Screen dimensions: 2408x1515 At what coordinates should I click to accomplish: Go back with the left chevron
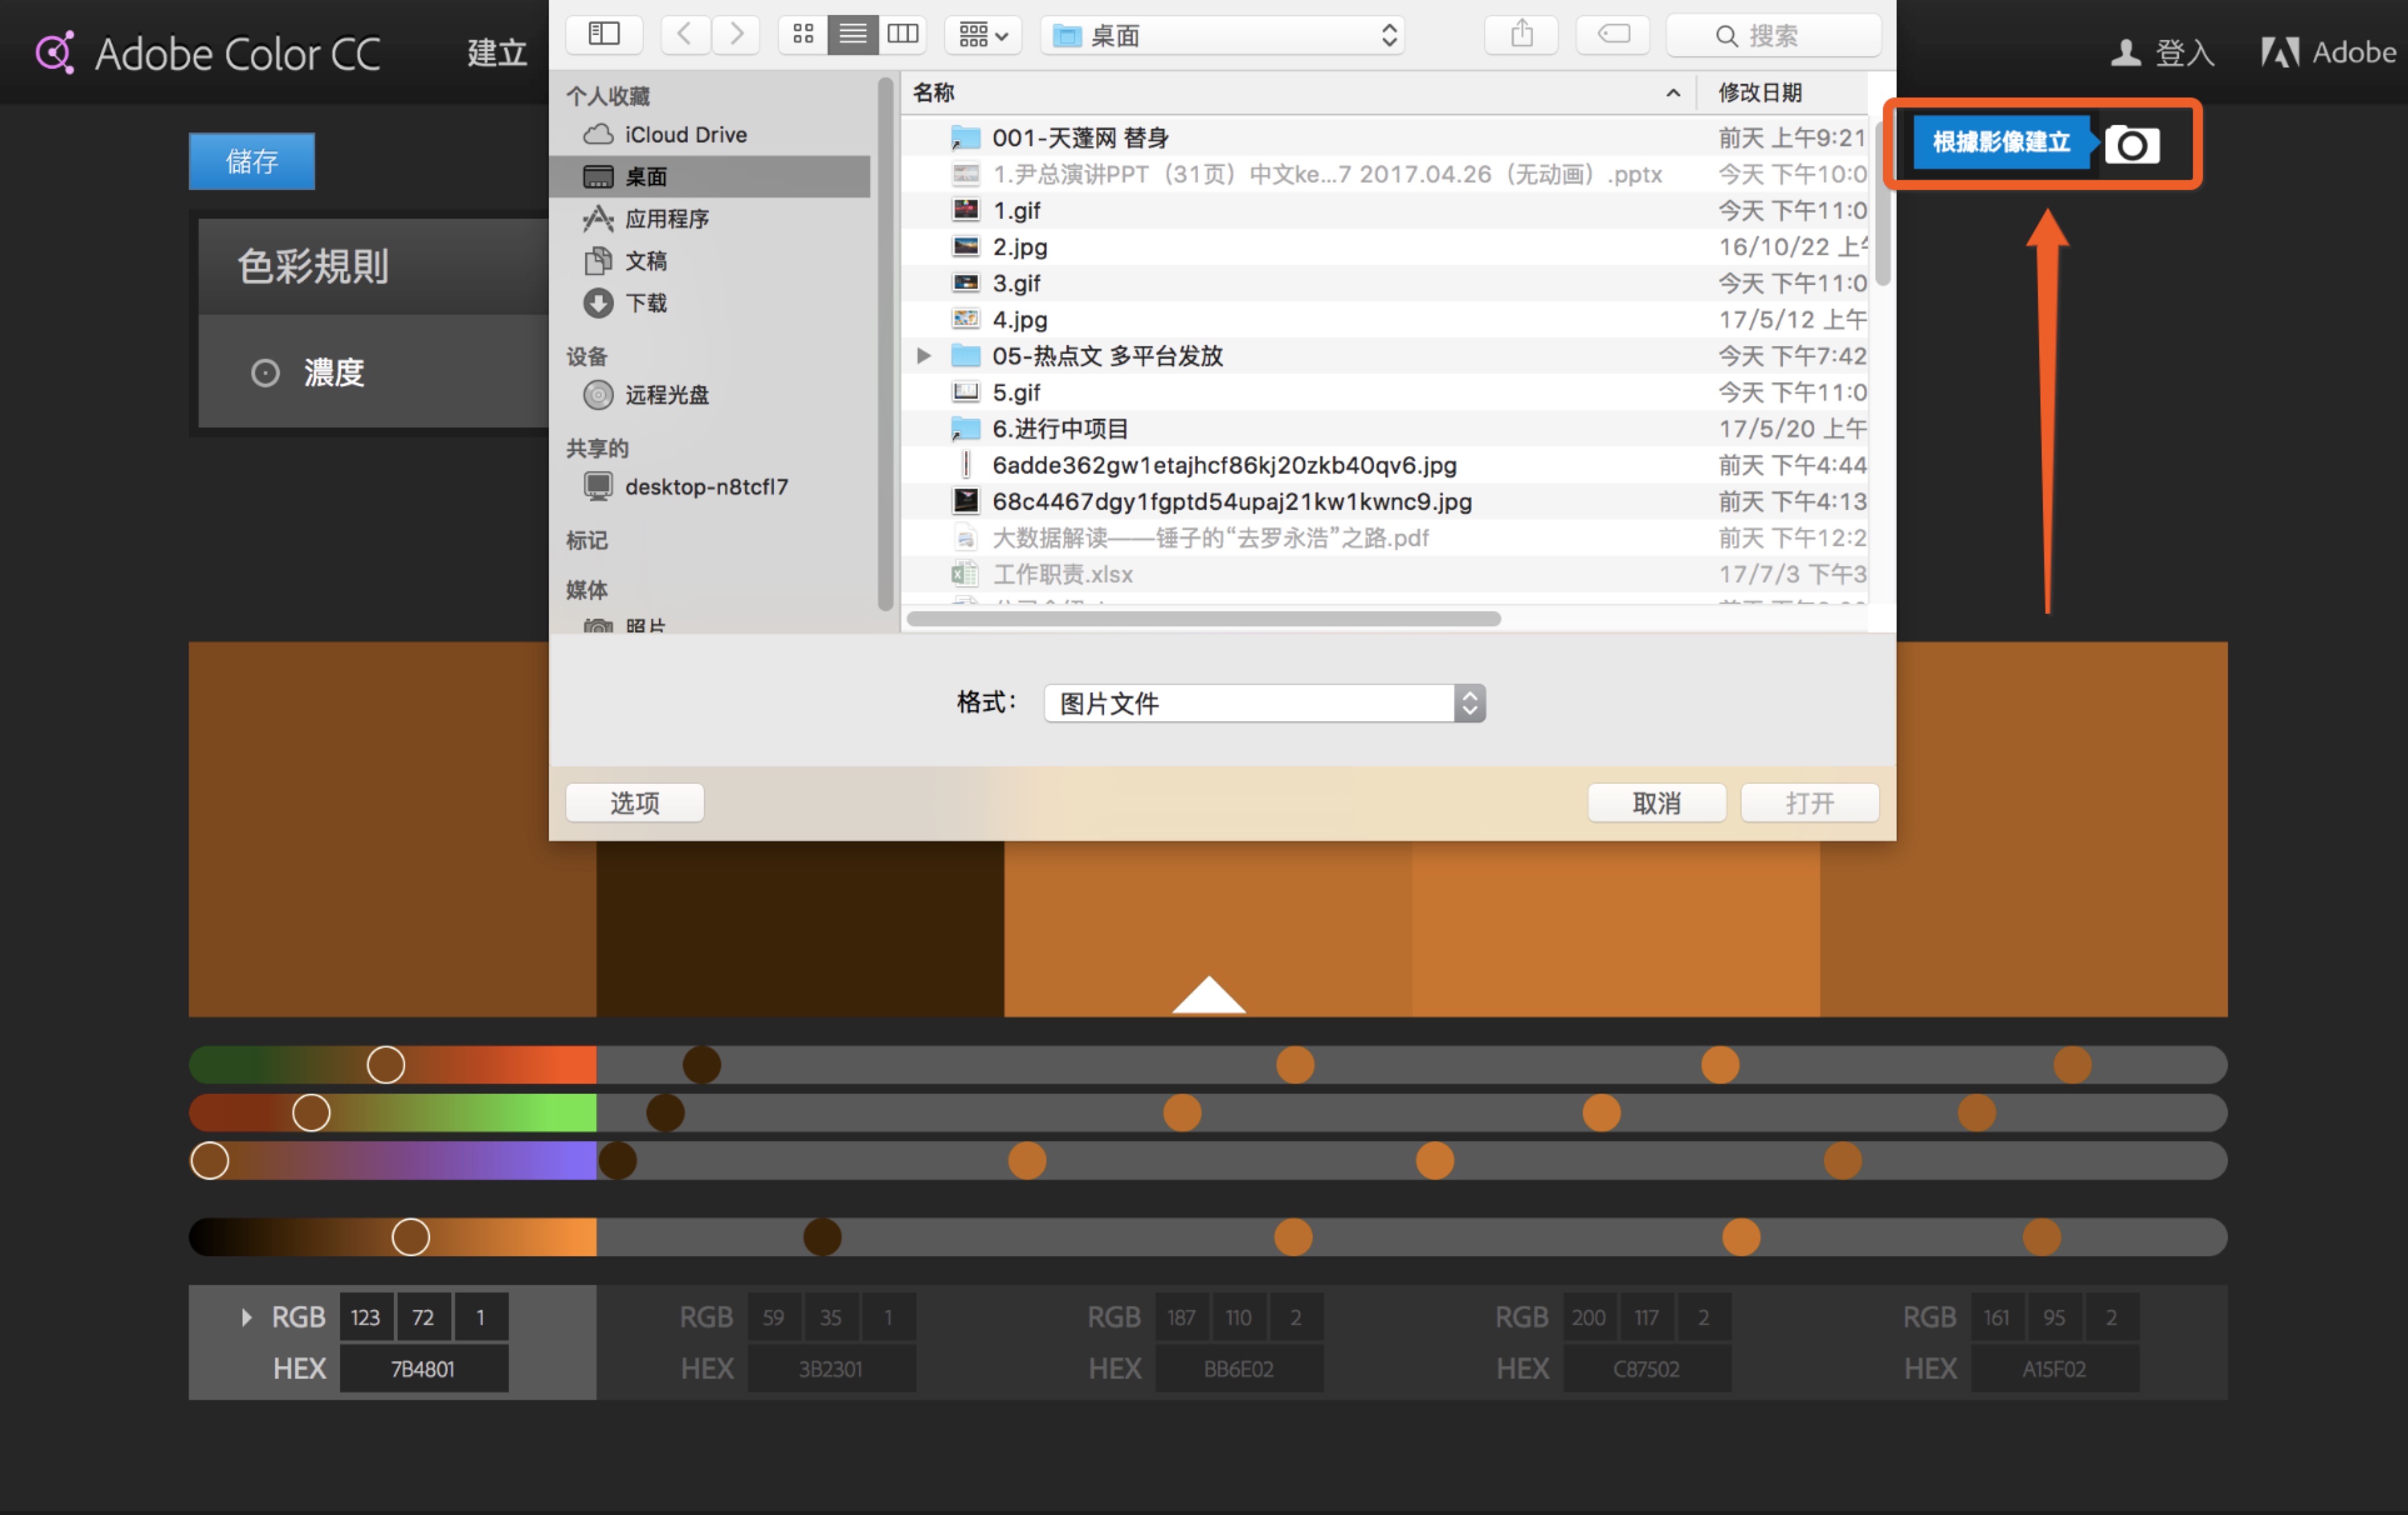(x=685, y=34)
